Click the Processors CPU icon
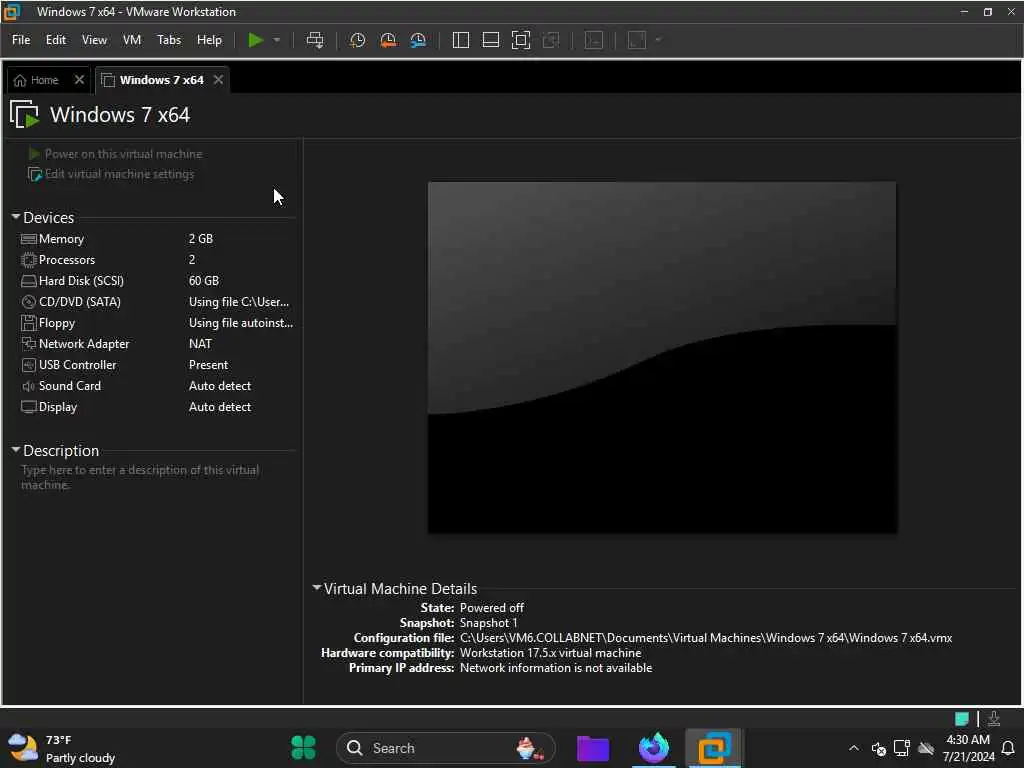Screen dimensions: 1024x768 tap(29, 260)
